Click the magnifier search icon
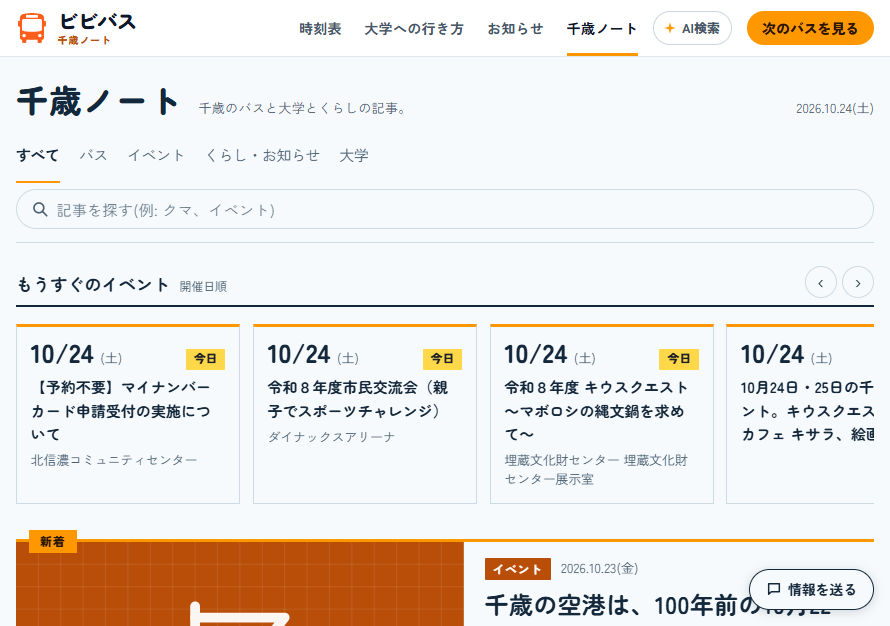This screenshot has width=890, height=626. (40, 209)
